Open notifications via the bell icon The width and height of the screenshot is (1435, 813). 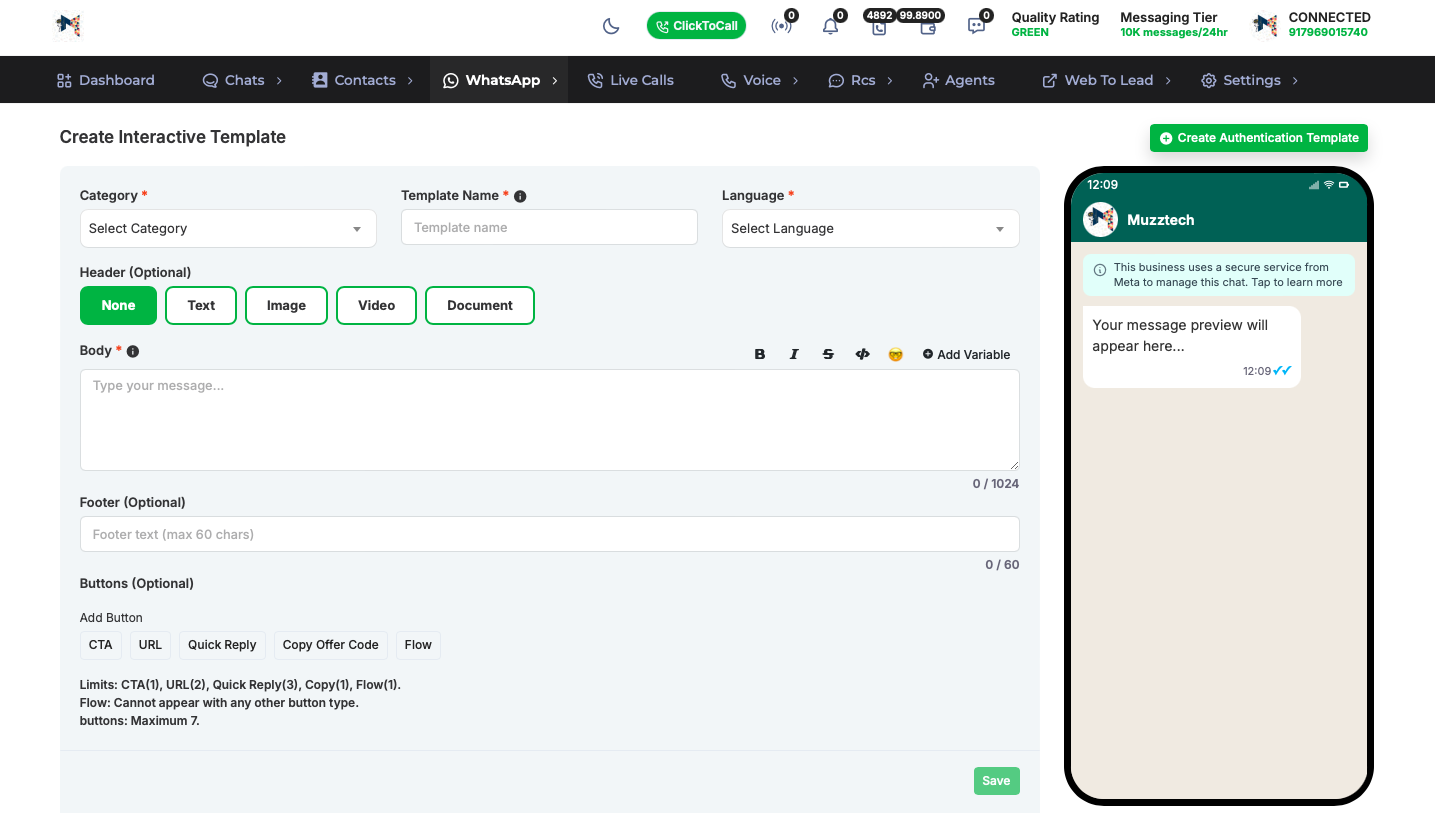(x=830, y=27)
